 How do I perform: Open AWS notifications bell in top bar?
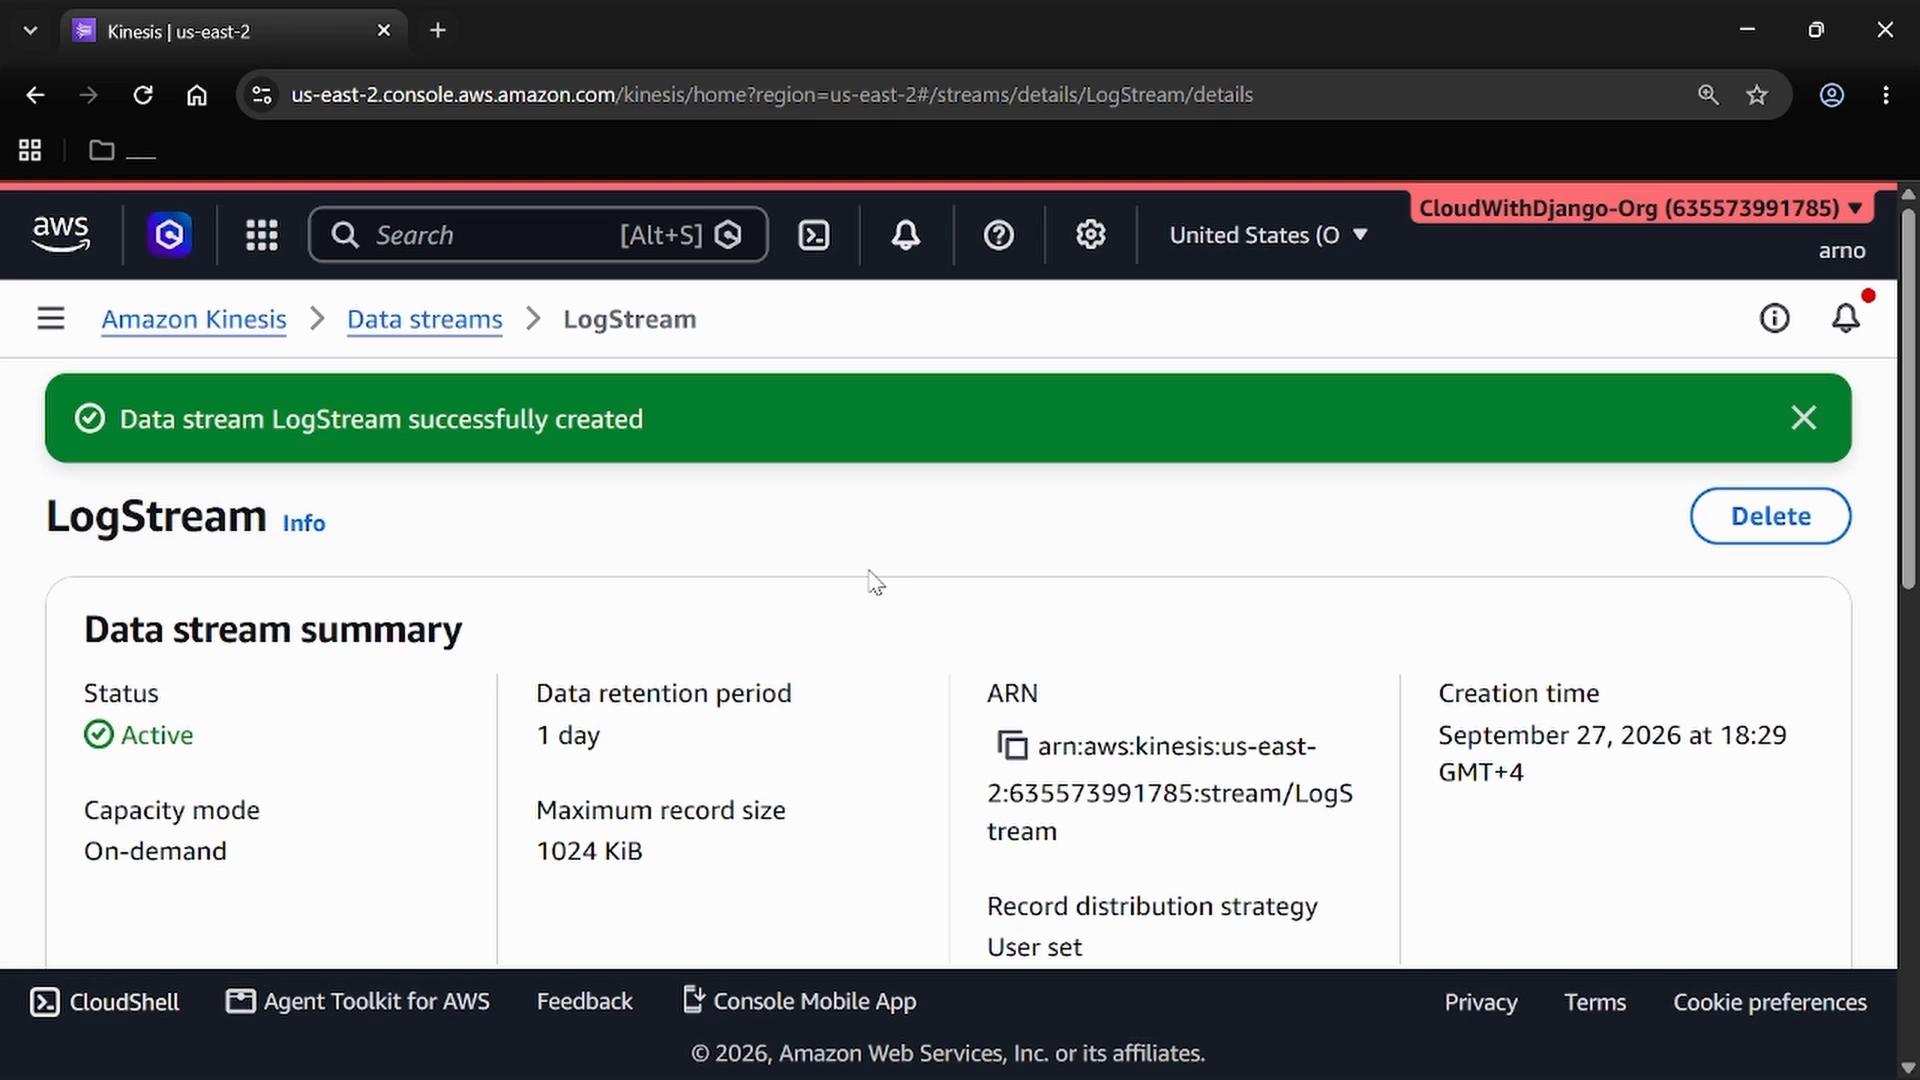click(x=906, y=235)
